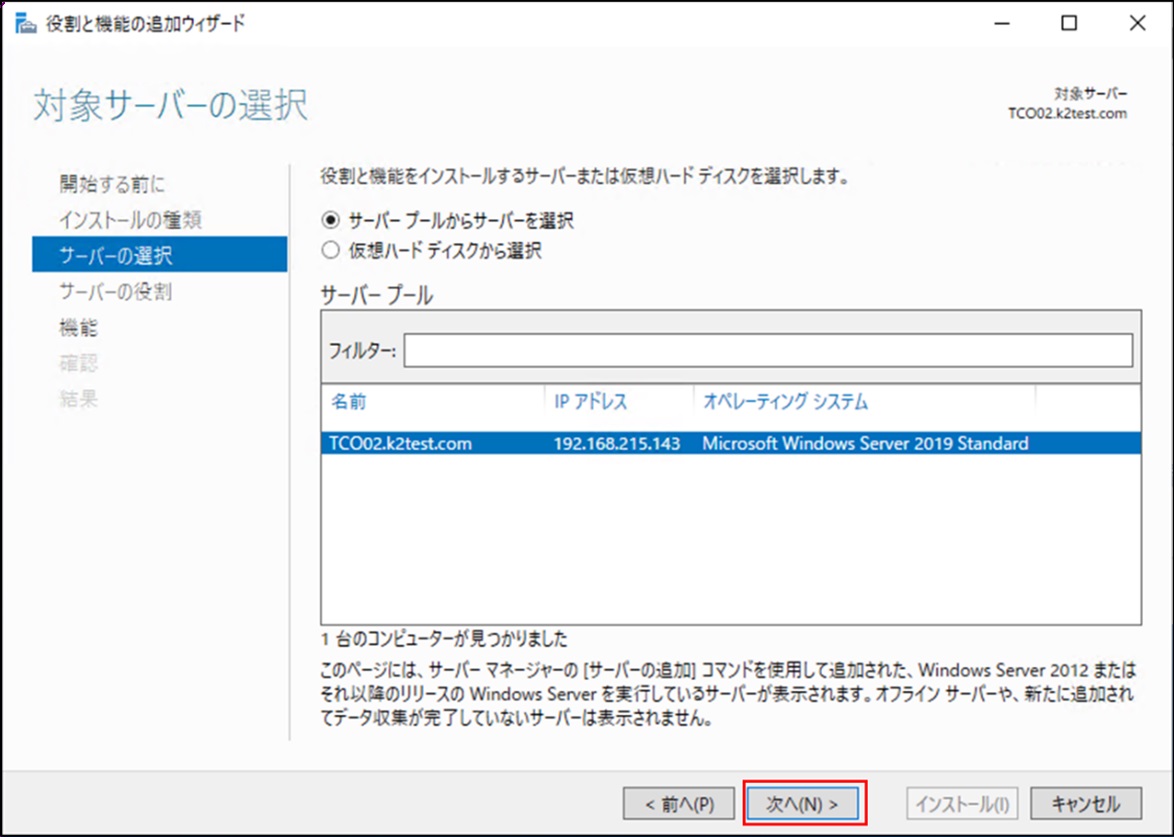
Task: Click the wizard icon in title bar
Action: tap(23, 23)
